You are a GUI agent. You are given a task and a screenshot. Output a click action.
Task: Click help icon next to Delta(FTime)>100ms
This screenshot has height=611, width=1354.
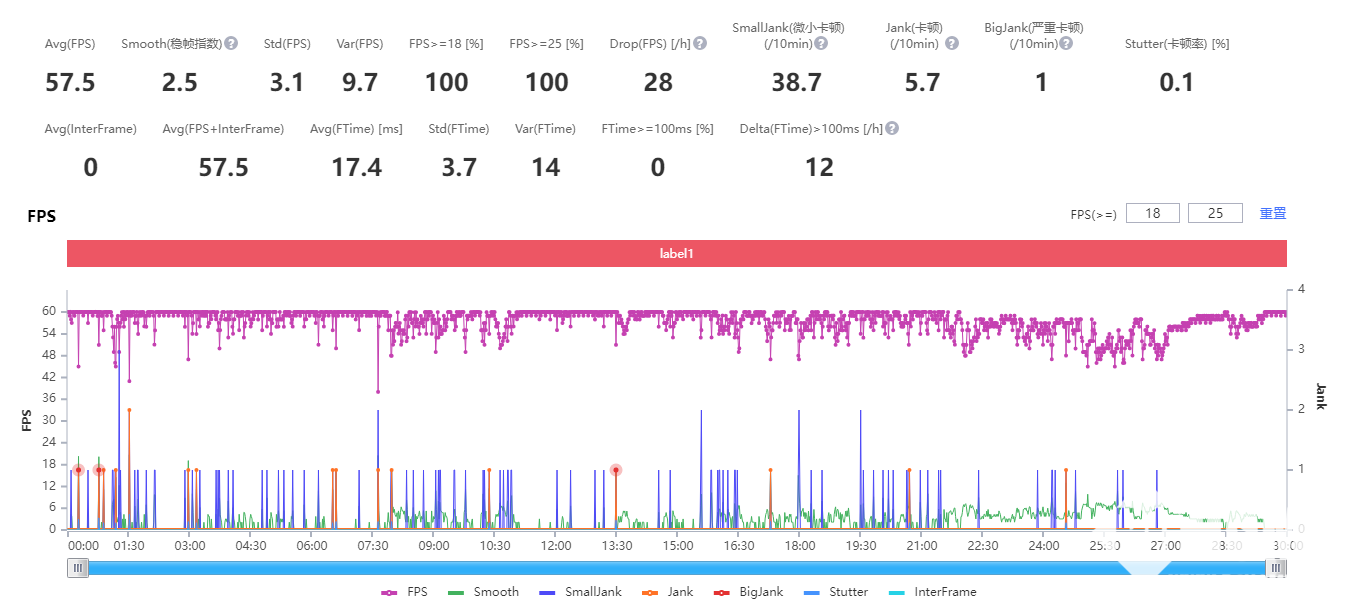(x=892, y=129)
